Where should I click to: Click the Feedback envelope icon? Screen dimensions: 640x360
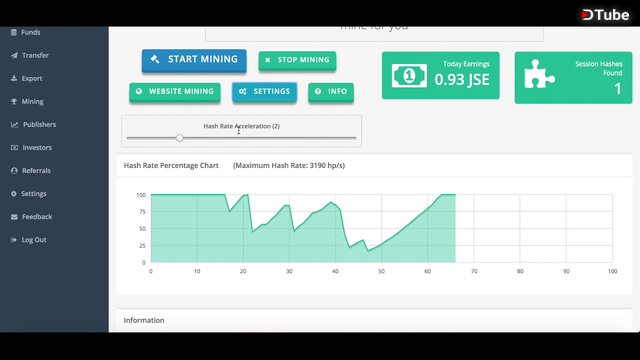(14, 217)
